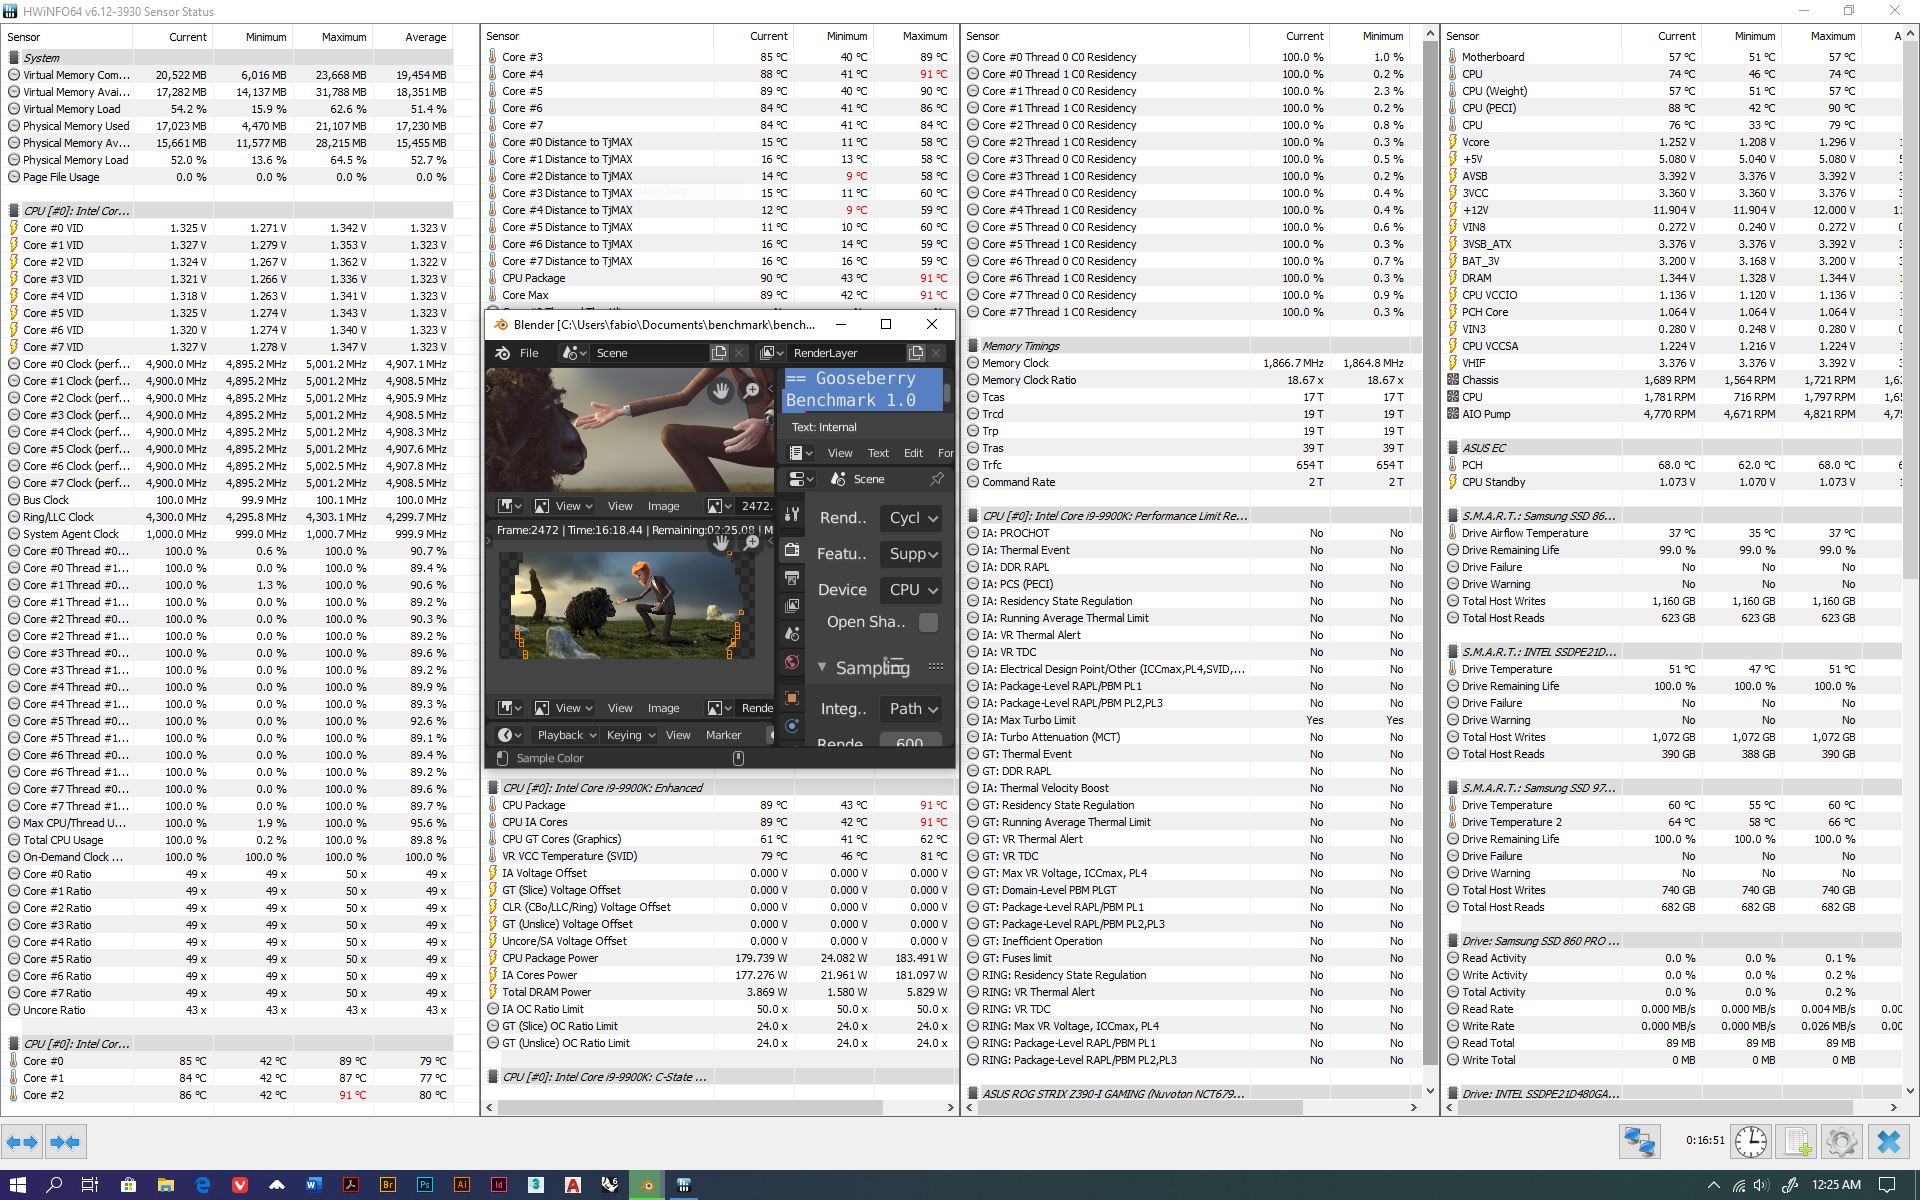1920x1200 pixels.
Task: Open the World properties globe tab
Action: coord(792,662)
